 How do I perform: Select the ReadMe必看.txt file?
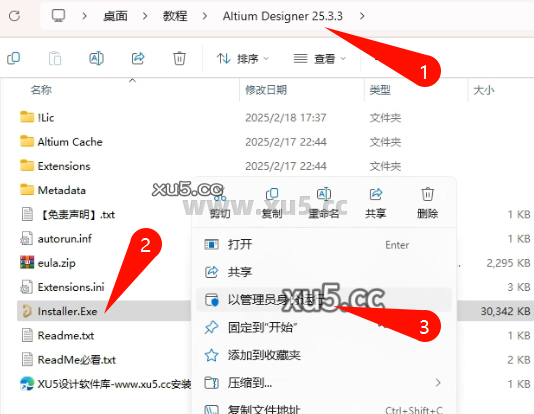click(77, 360)
